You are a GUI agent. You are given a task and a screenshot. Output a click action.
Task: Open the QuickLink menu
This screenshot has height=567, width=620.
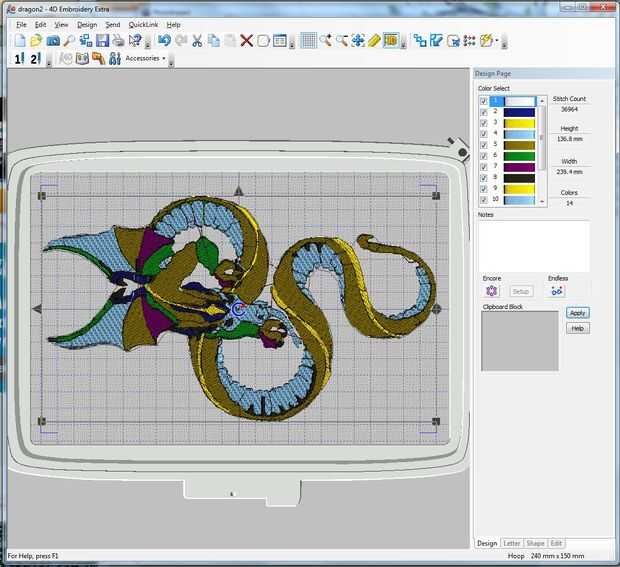[x=143, y=24]
